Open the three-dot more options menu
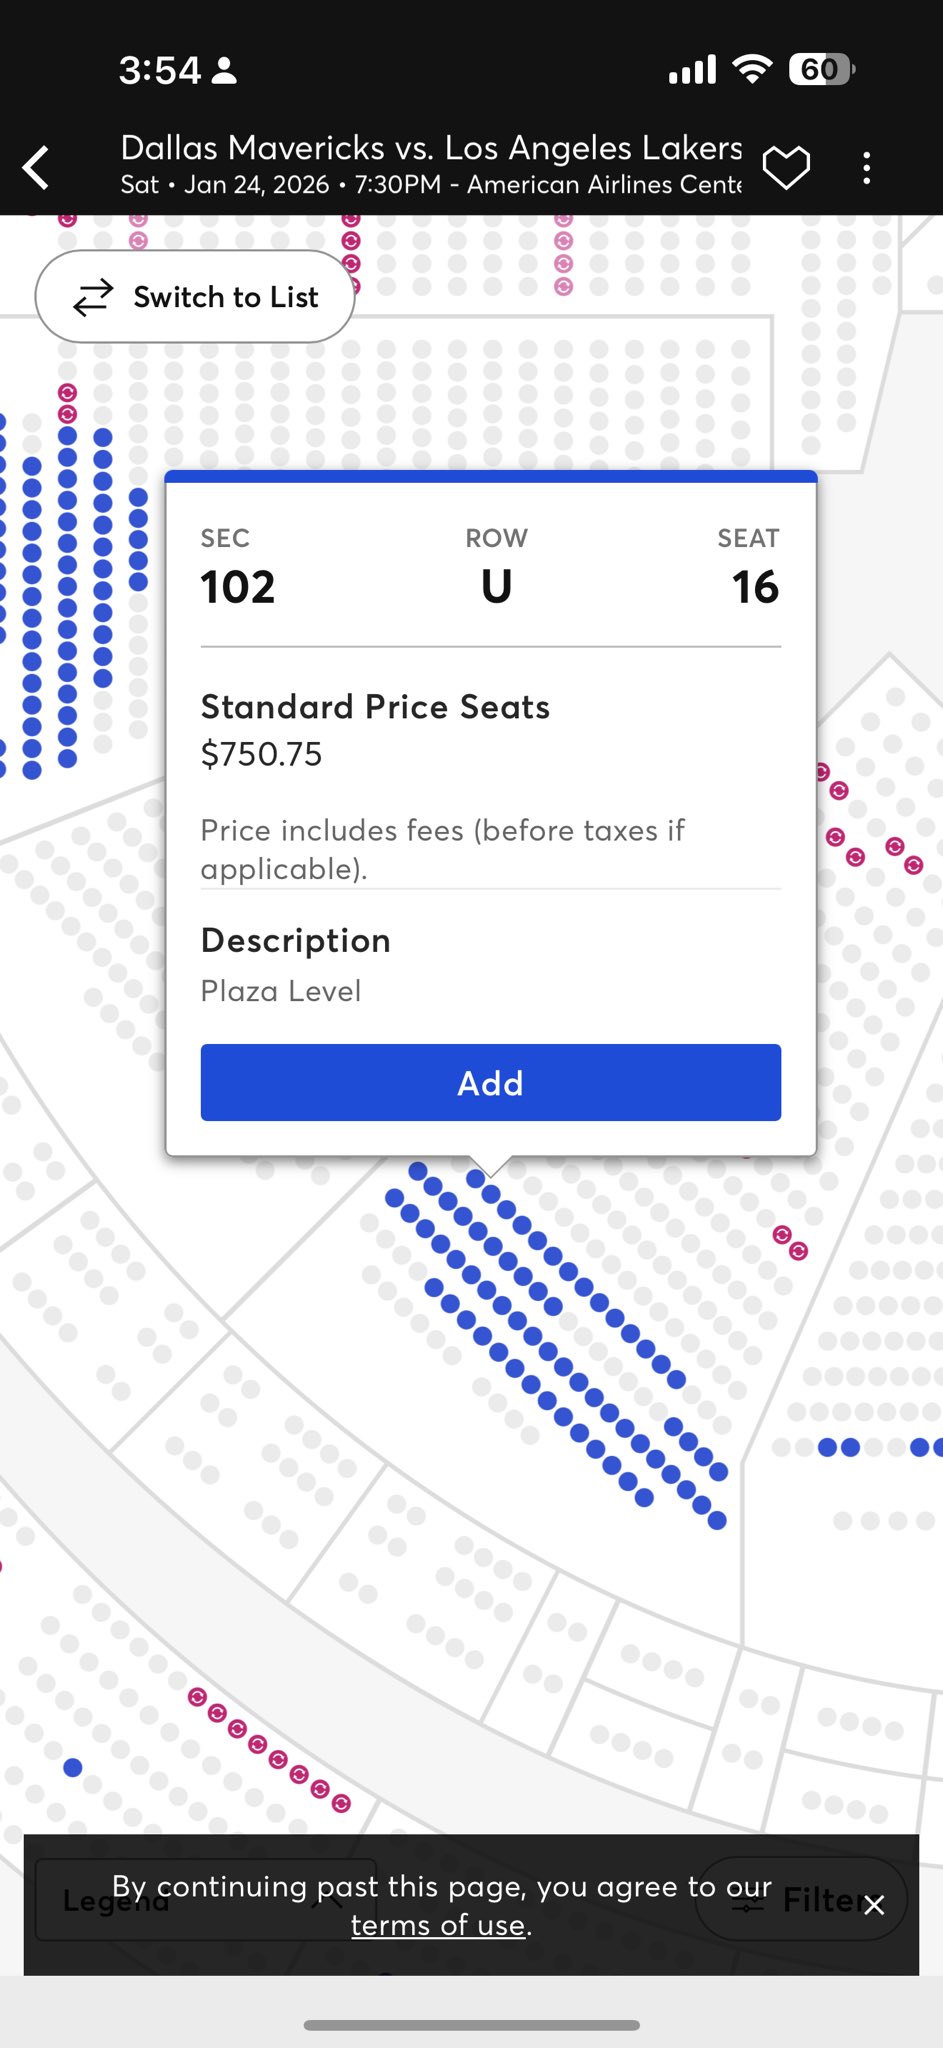Viewport: 943px width, 2048px height. click(x=866, y=168)
